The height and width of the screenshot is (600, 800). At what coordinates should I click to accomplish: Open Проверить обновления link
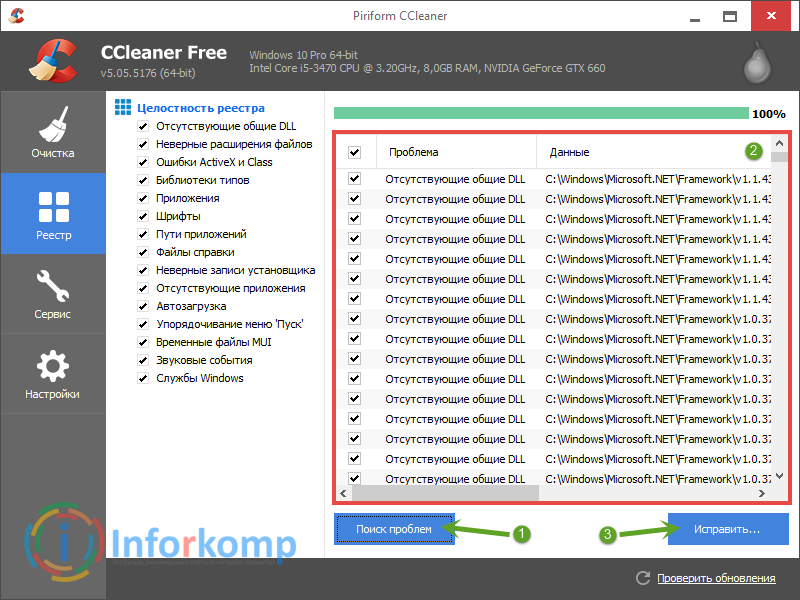click(716, 578)
